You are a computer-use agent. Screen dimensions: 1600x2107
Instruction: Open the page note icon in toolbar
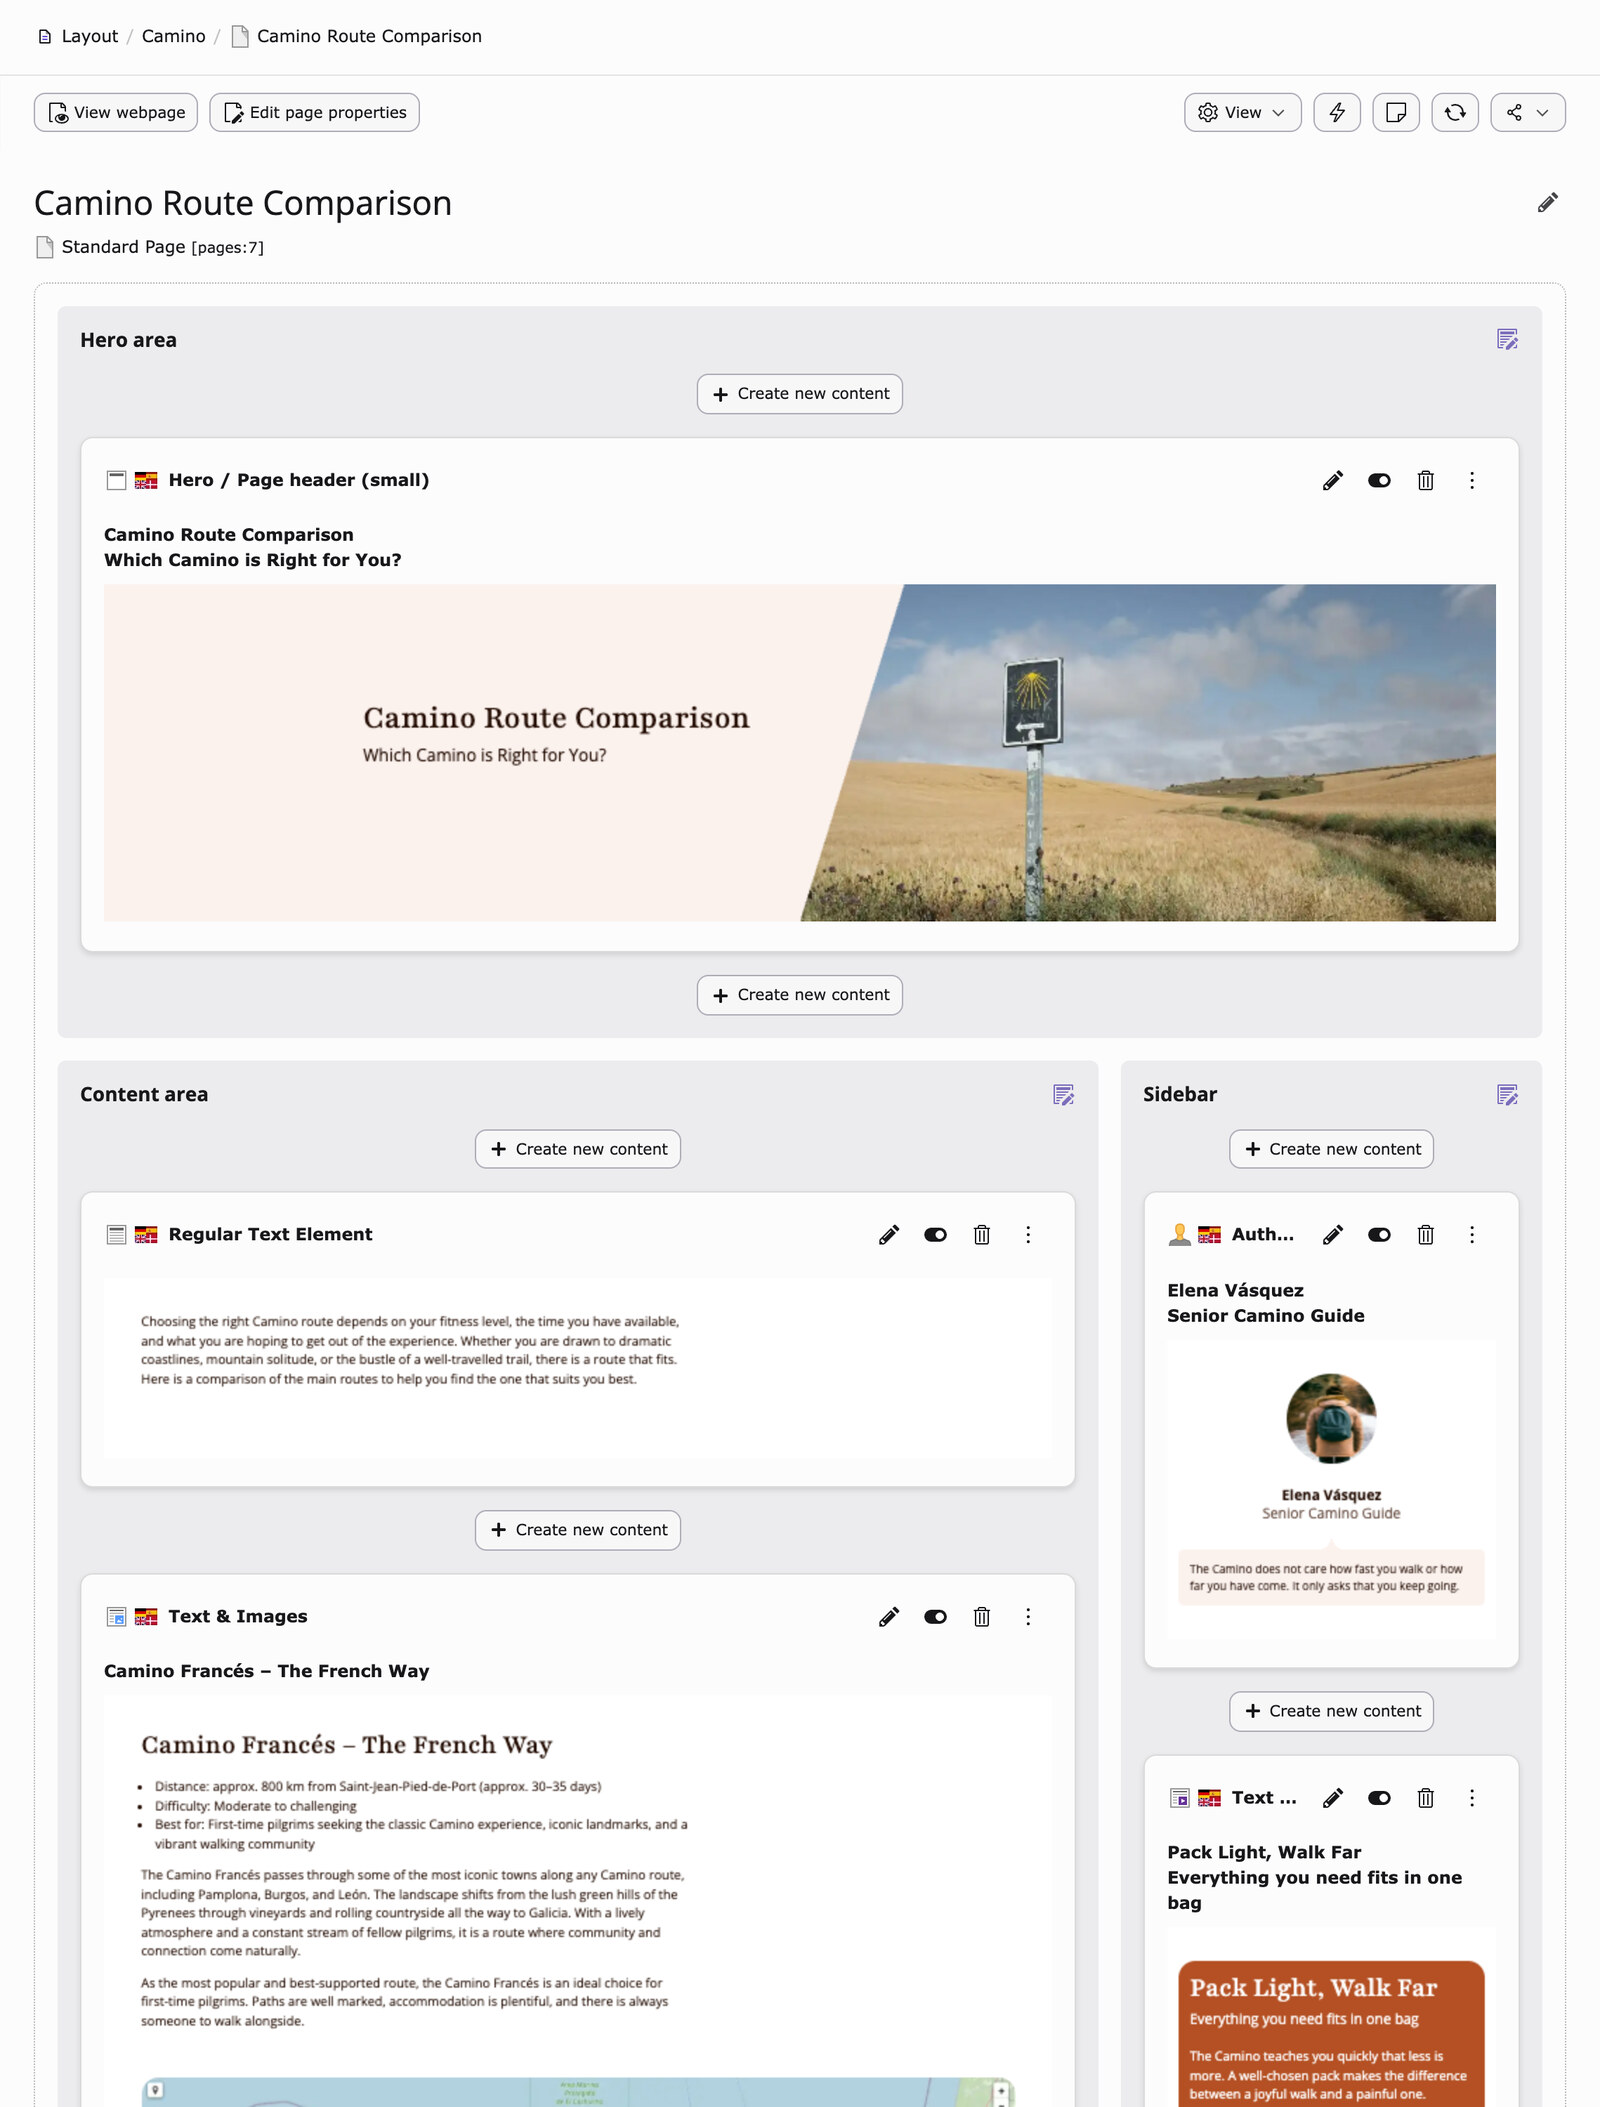coord(1396,112)
